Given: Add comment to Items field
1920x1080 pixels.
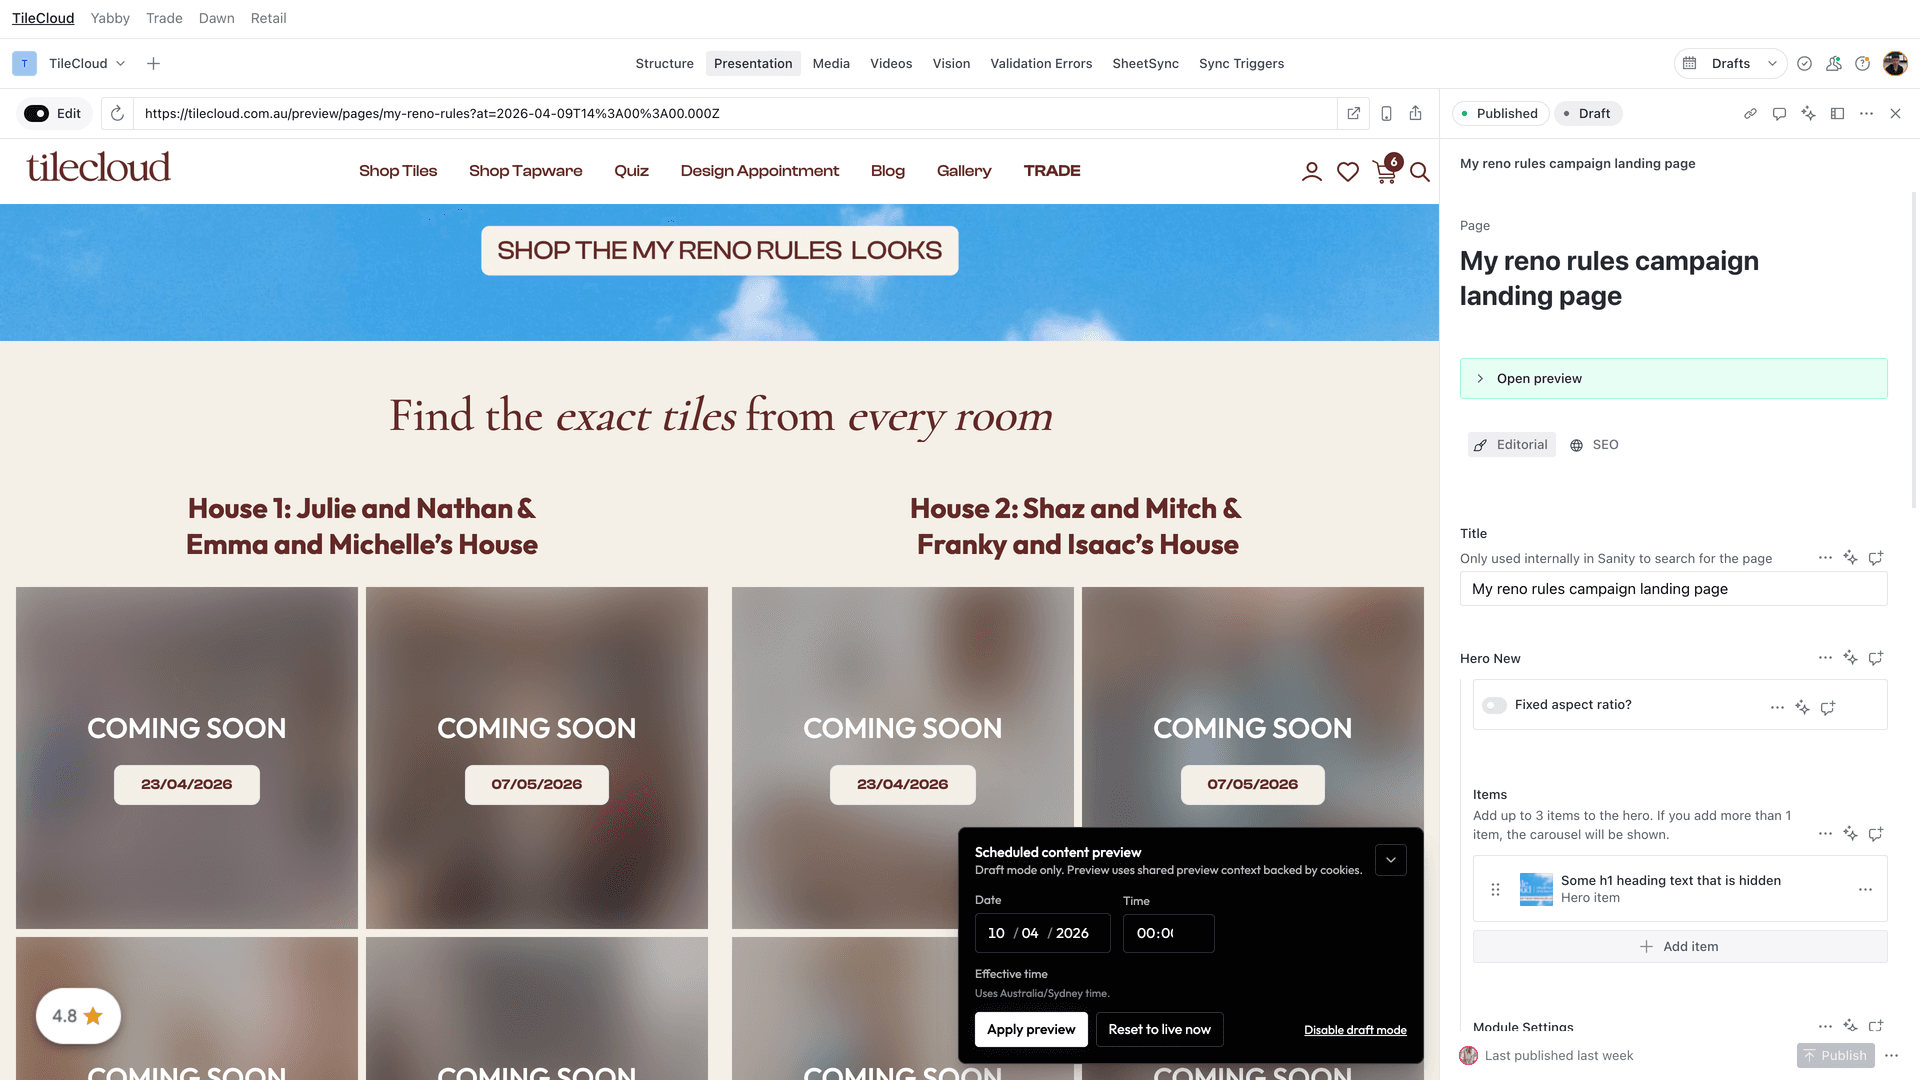Looking at the screenshot, I should 1875,833.
